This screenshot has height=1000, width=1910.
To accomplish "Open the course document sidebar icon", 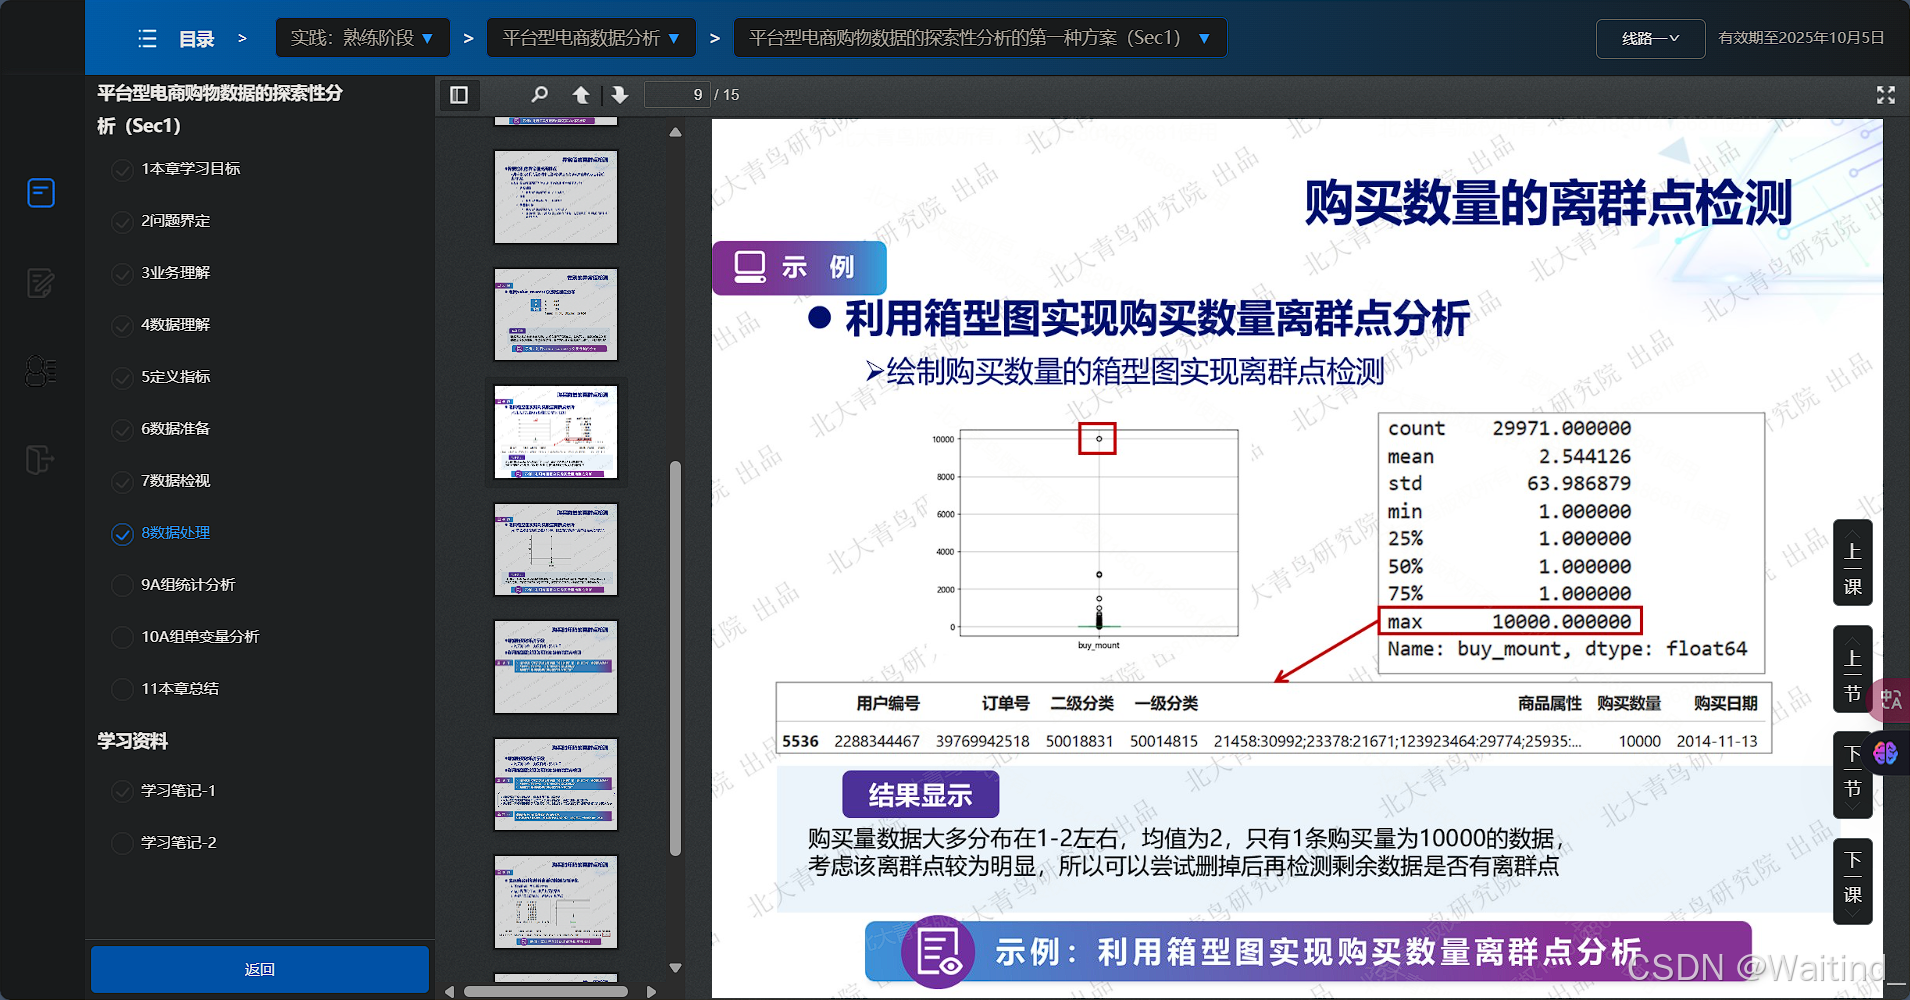I will click(x=41, y=192).
